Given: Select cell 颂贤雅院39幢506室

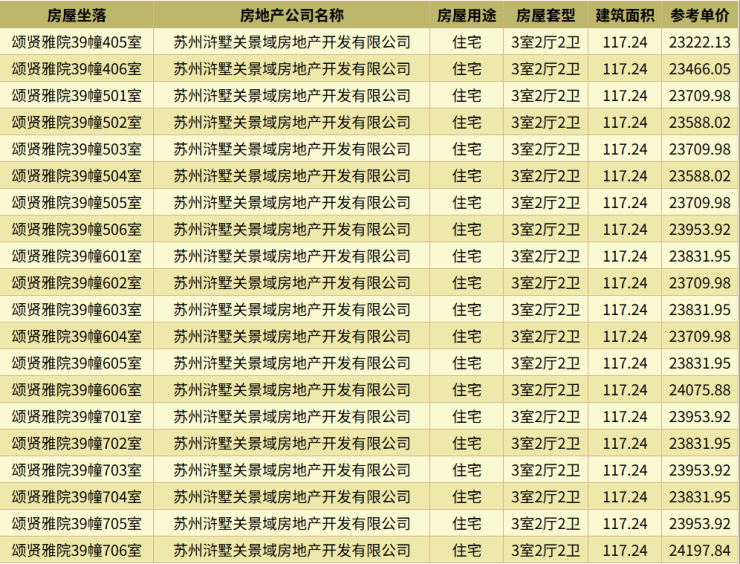Looking at the screenshot, I should (x=76, y=229).
